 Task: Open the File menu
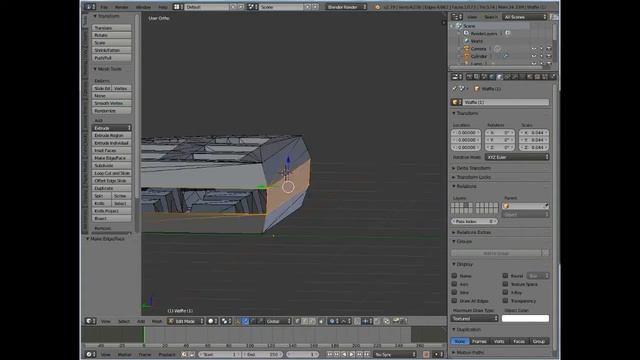click(x=104, y=7)
